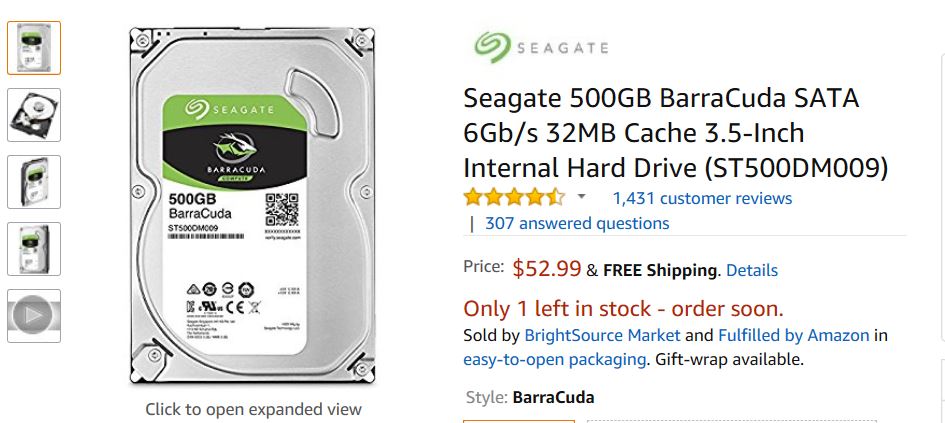Show the open-drive platter thumbnail image
The width and height of the screenshot is (945, 423).
[x=34, y=115]
